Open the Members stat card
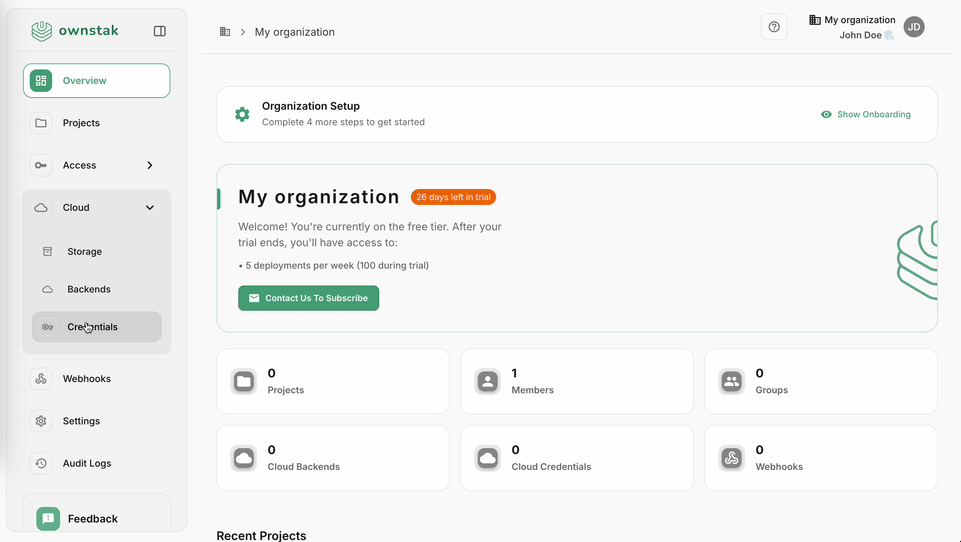This screenshot has height=542, width=961. (576, 381)
